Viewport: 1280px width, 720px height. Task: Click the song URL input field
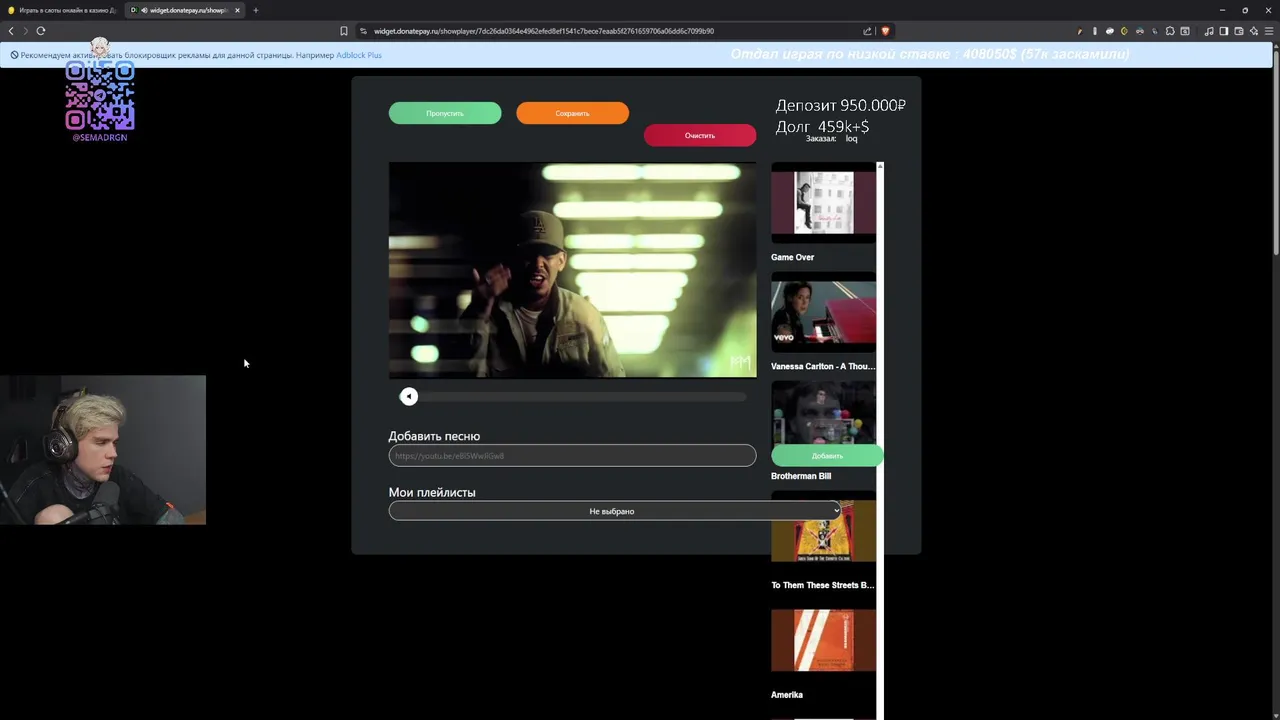[572, 456]
